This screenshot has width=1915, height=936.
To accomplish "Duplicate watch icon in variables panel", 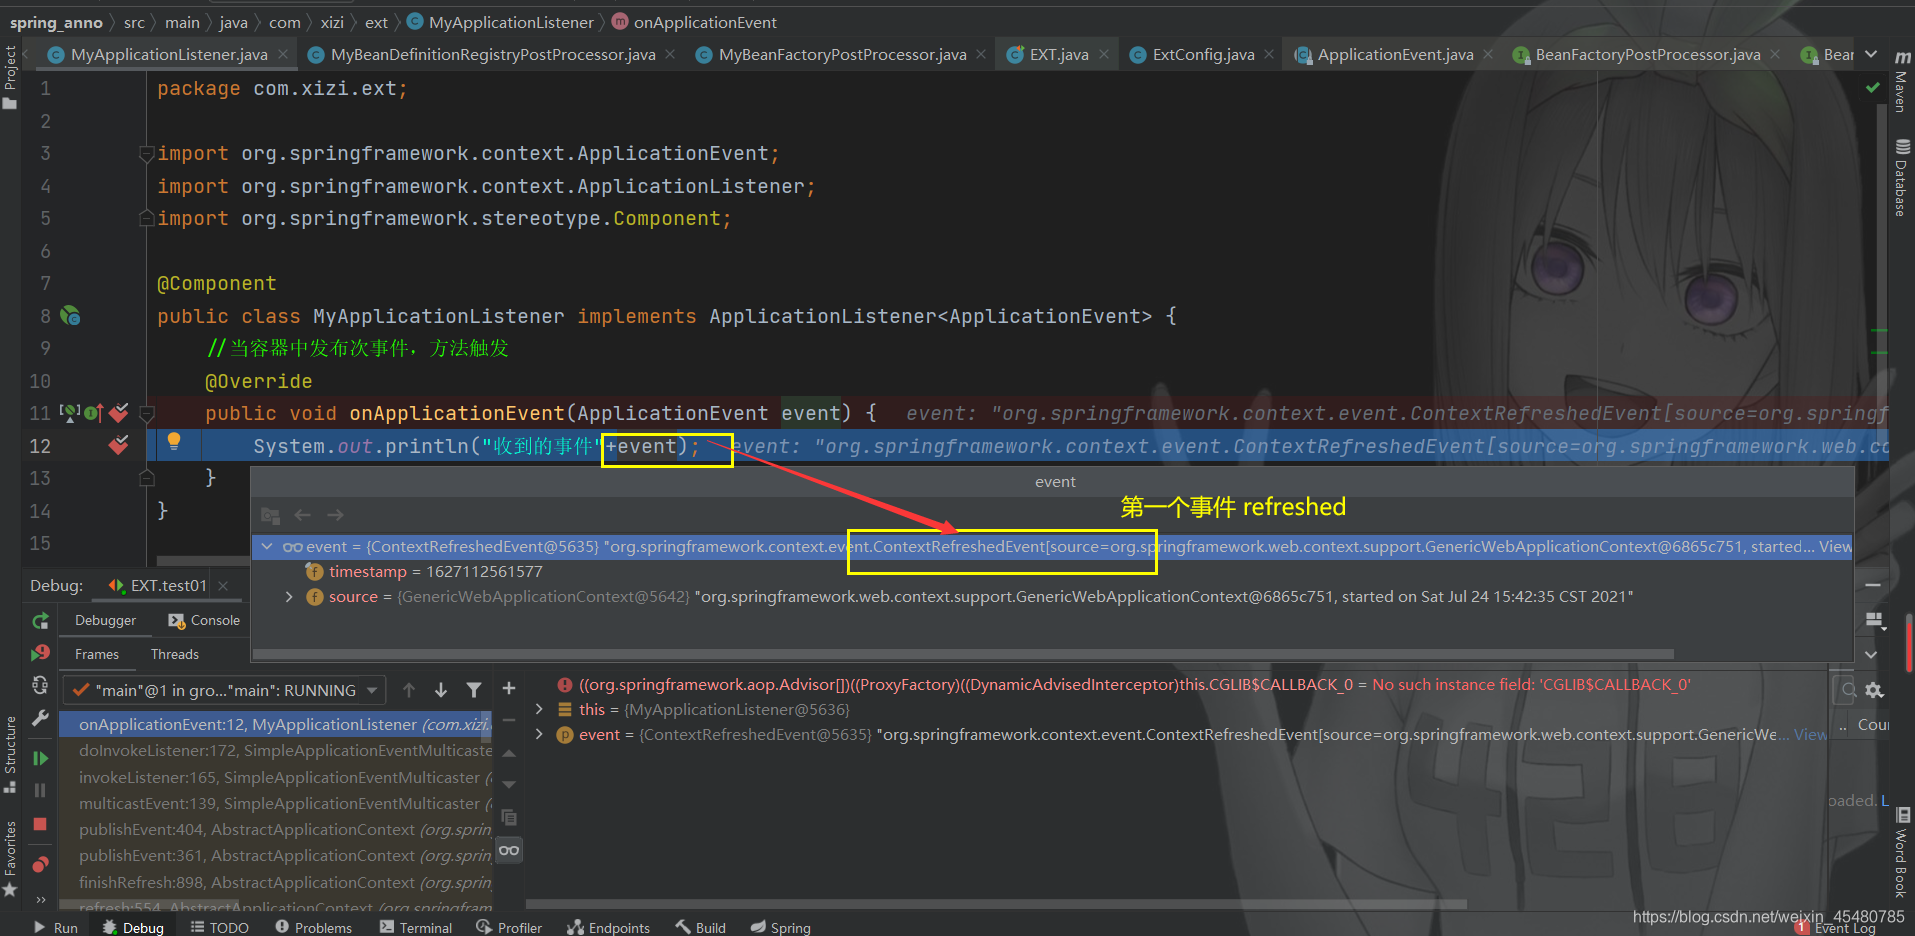I will click(x=509, y=818).
